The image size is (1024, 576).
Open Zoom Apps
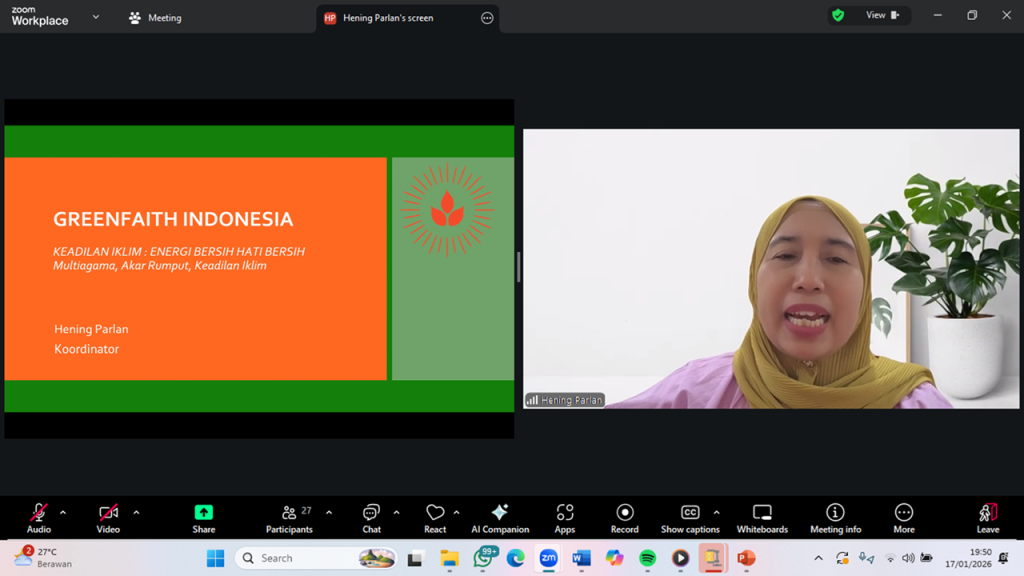(565, 517)
